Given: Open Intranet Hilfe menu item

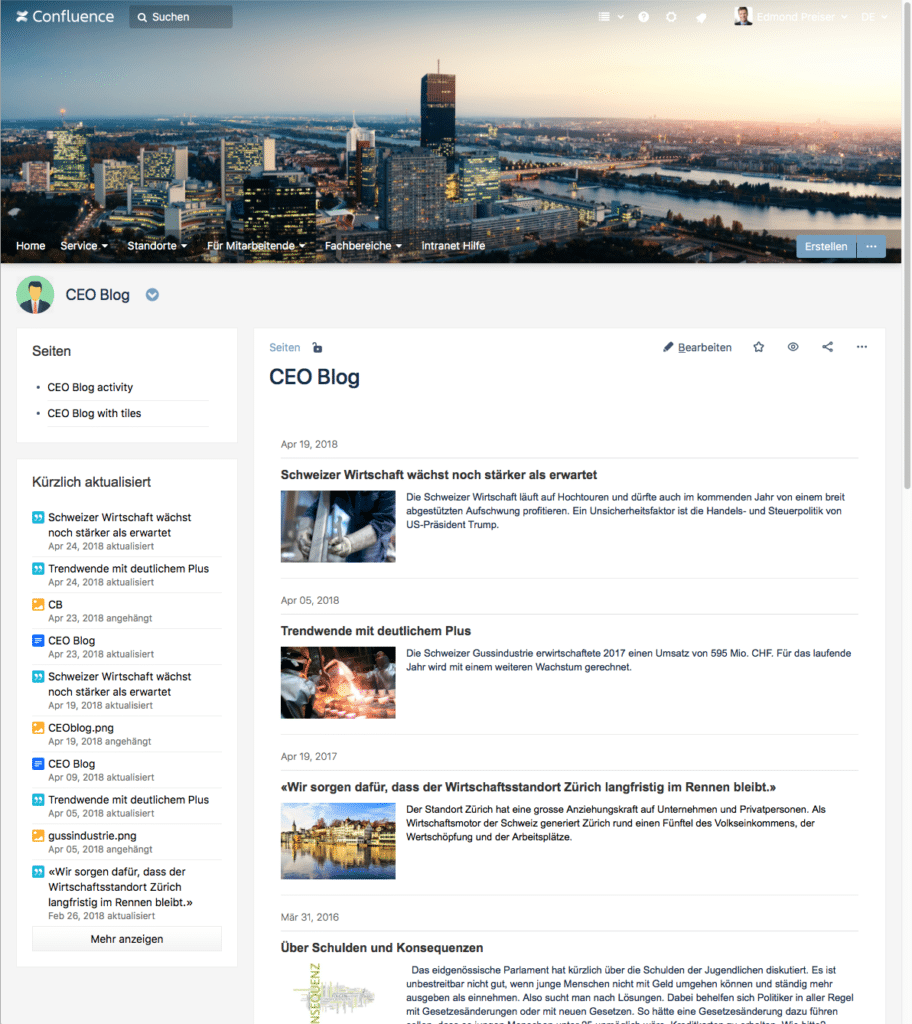Looking at the screenshot, I should coord(453,246).
